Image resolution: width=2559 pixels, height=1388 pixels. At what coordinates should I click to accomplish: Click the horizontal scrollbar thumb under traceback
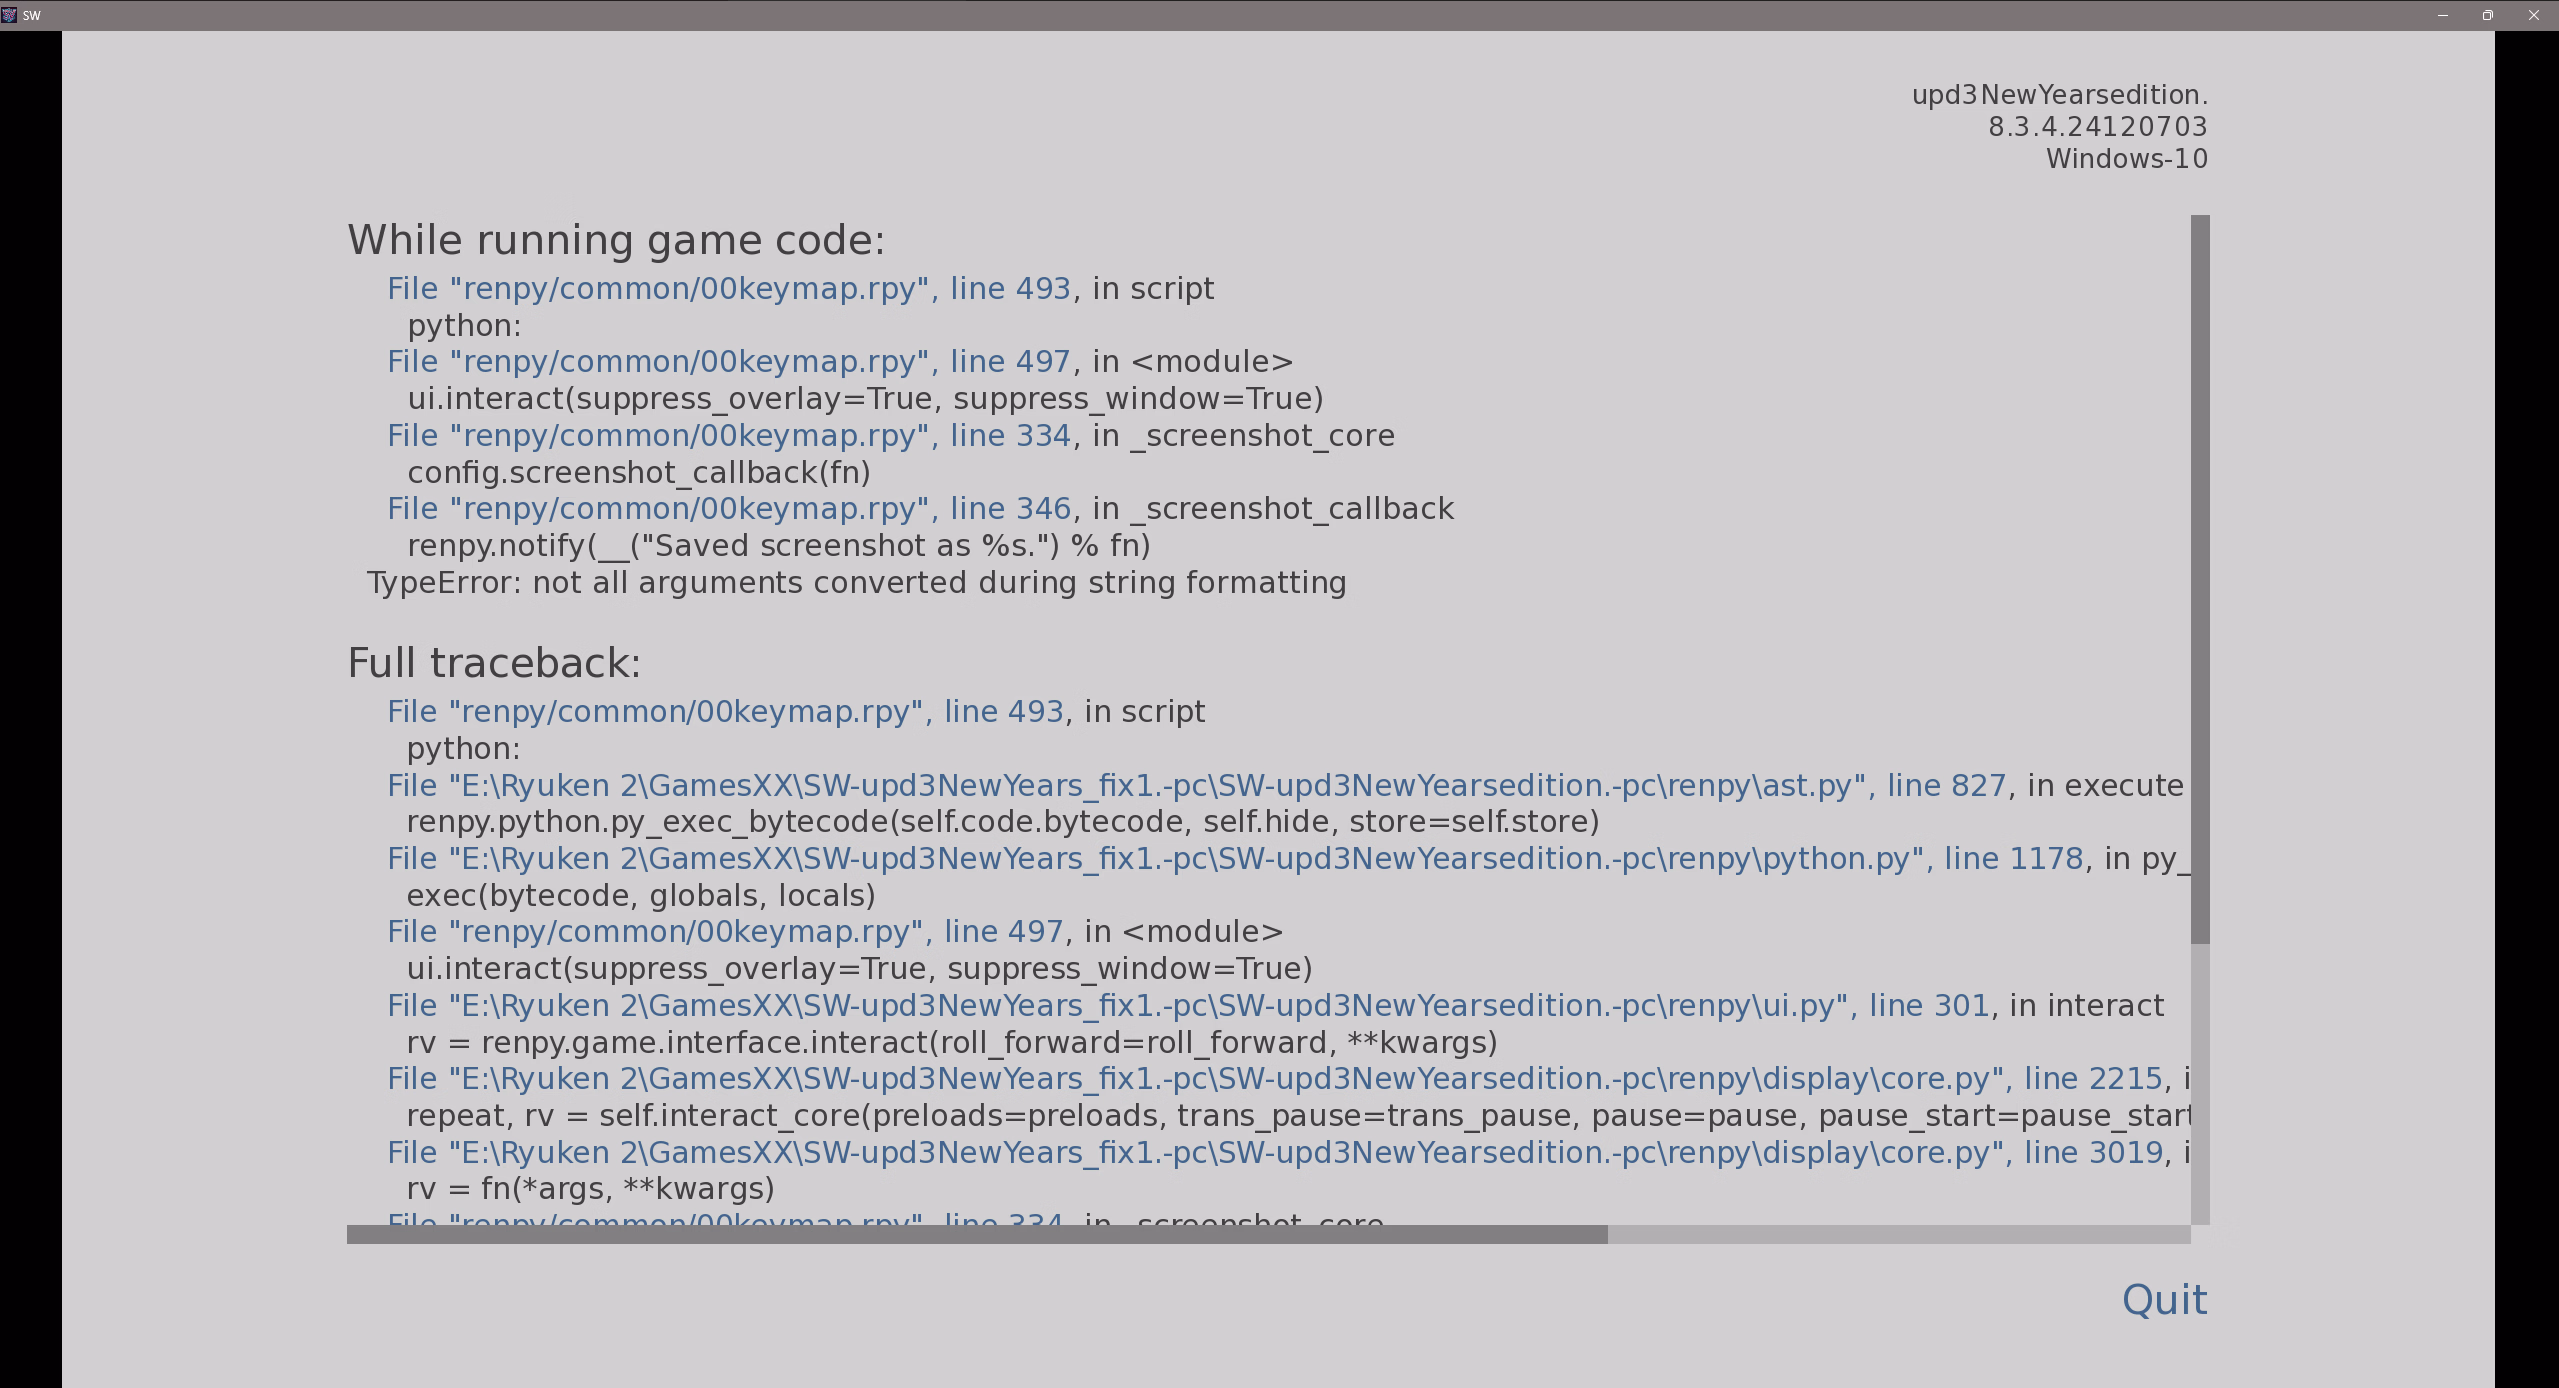[x=976, y=1234]
